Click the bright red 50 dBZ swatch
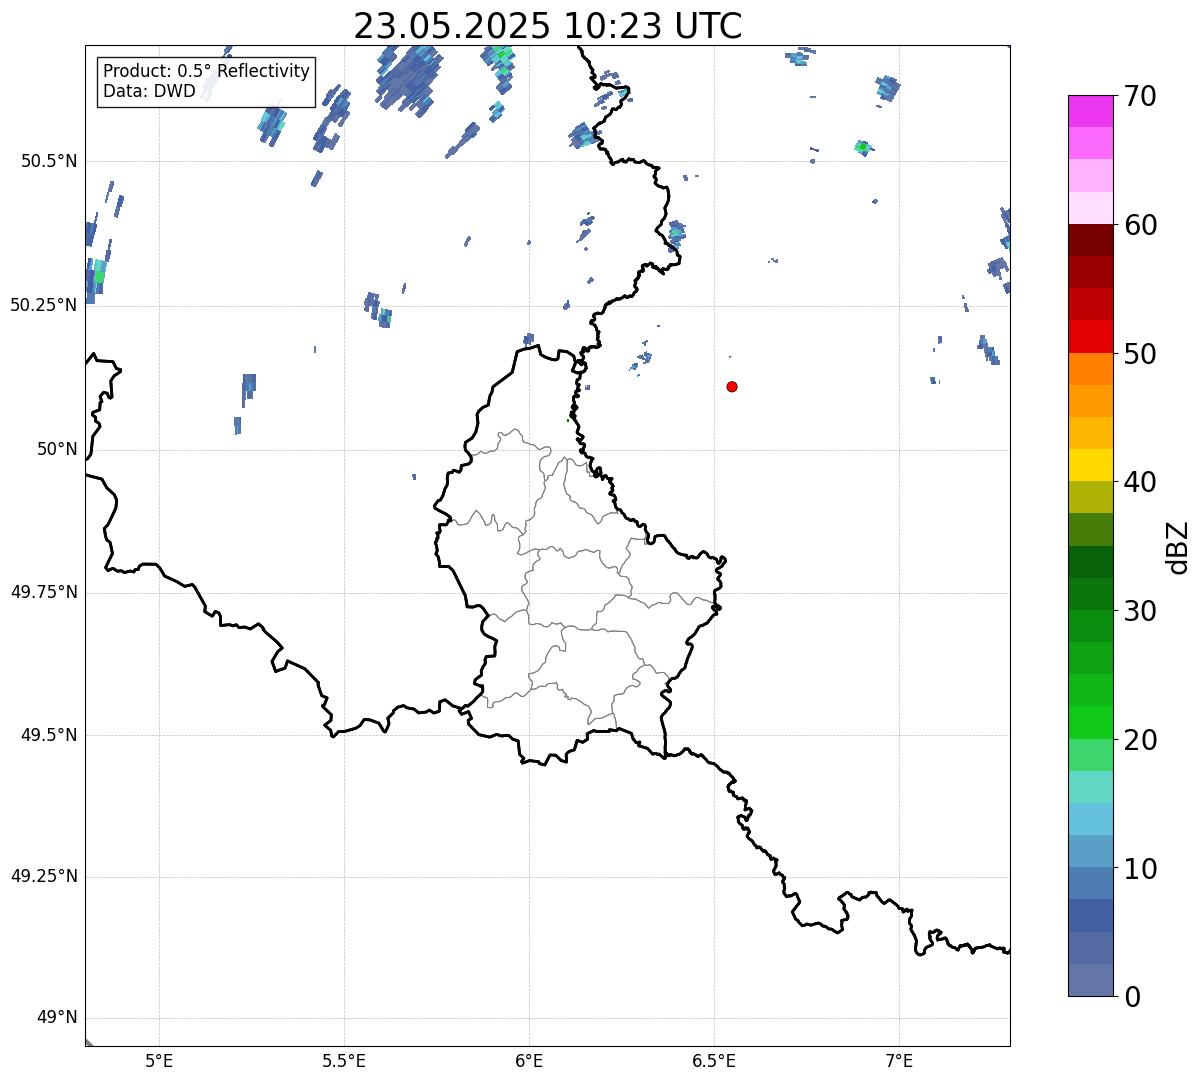This screenshot has width=1202, height=1081. (x=1090, y=336)
